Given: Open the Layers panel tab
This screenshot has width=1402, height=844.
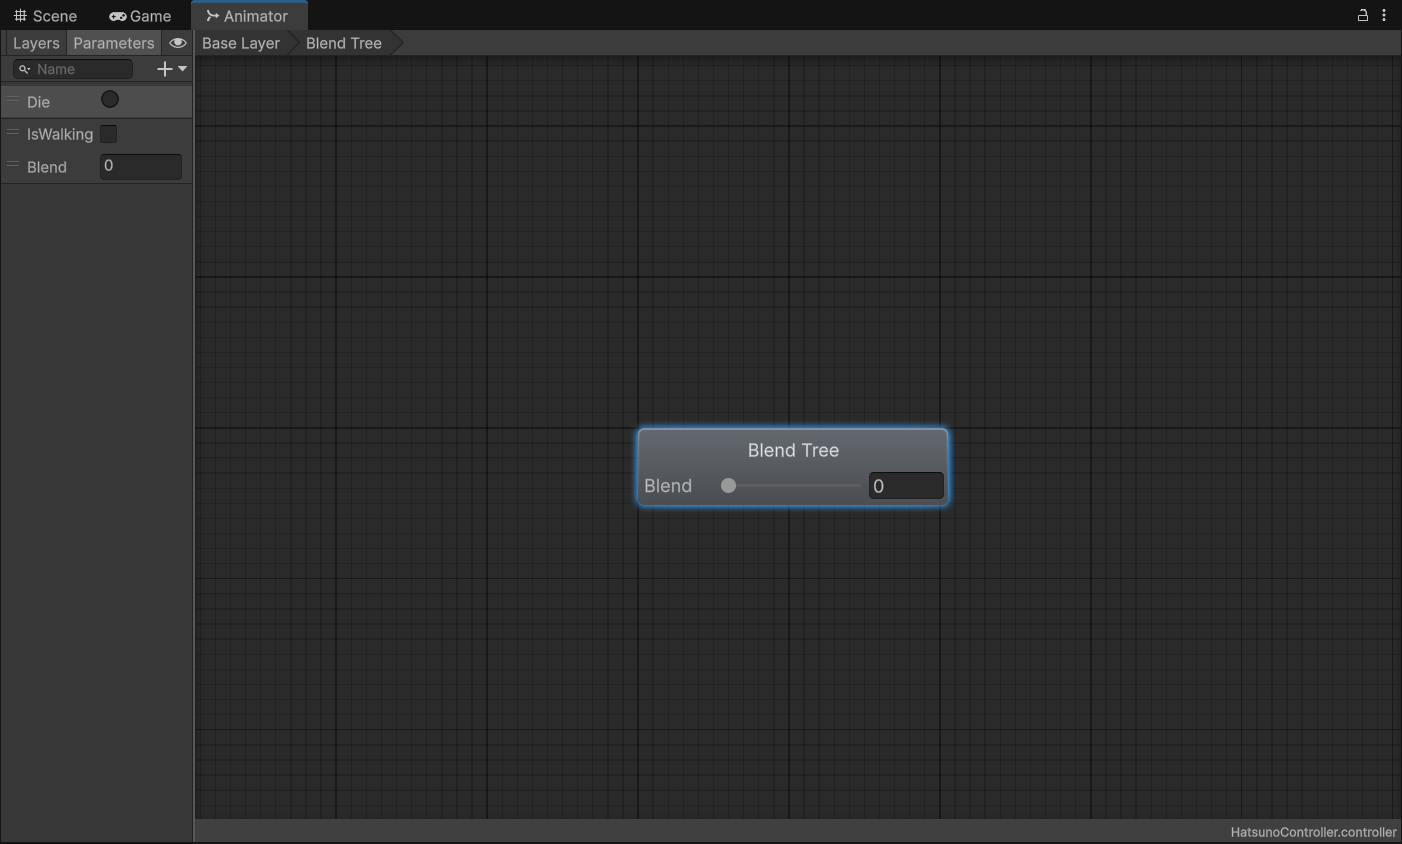Looking at the screenshot, I should (x=36, y=43).
